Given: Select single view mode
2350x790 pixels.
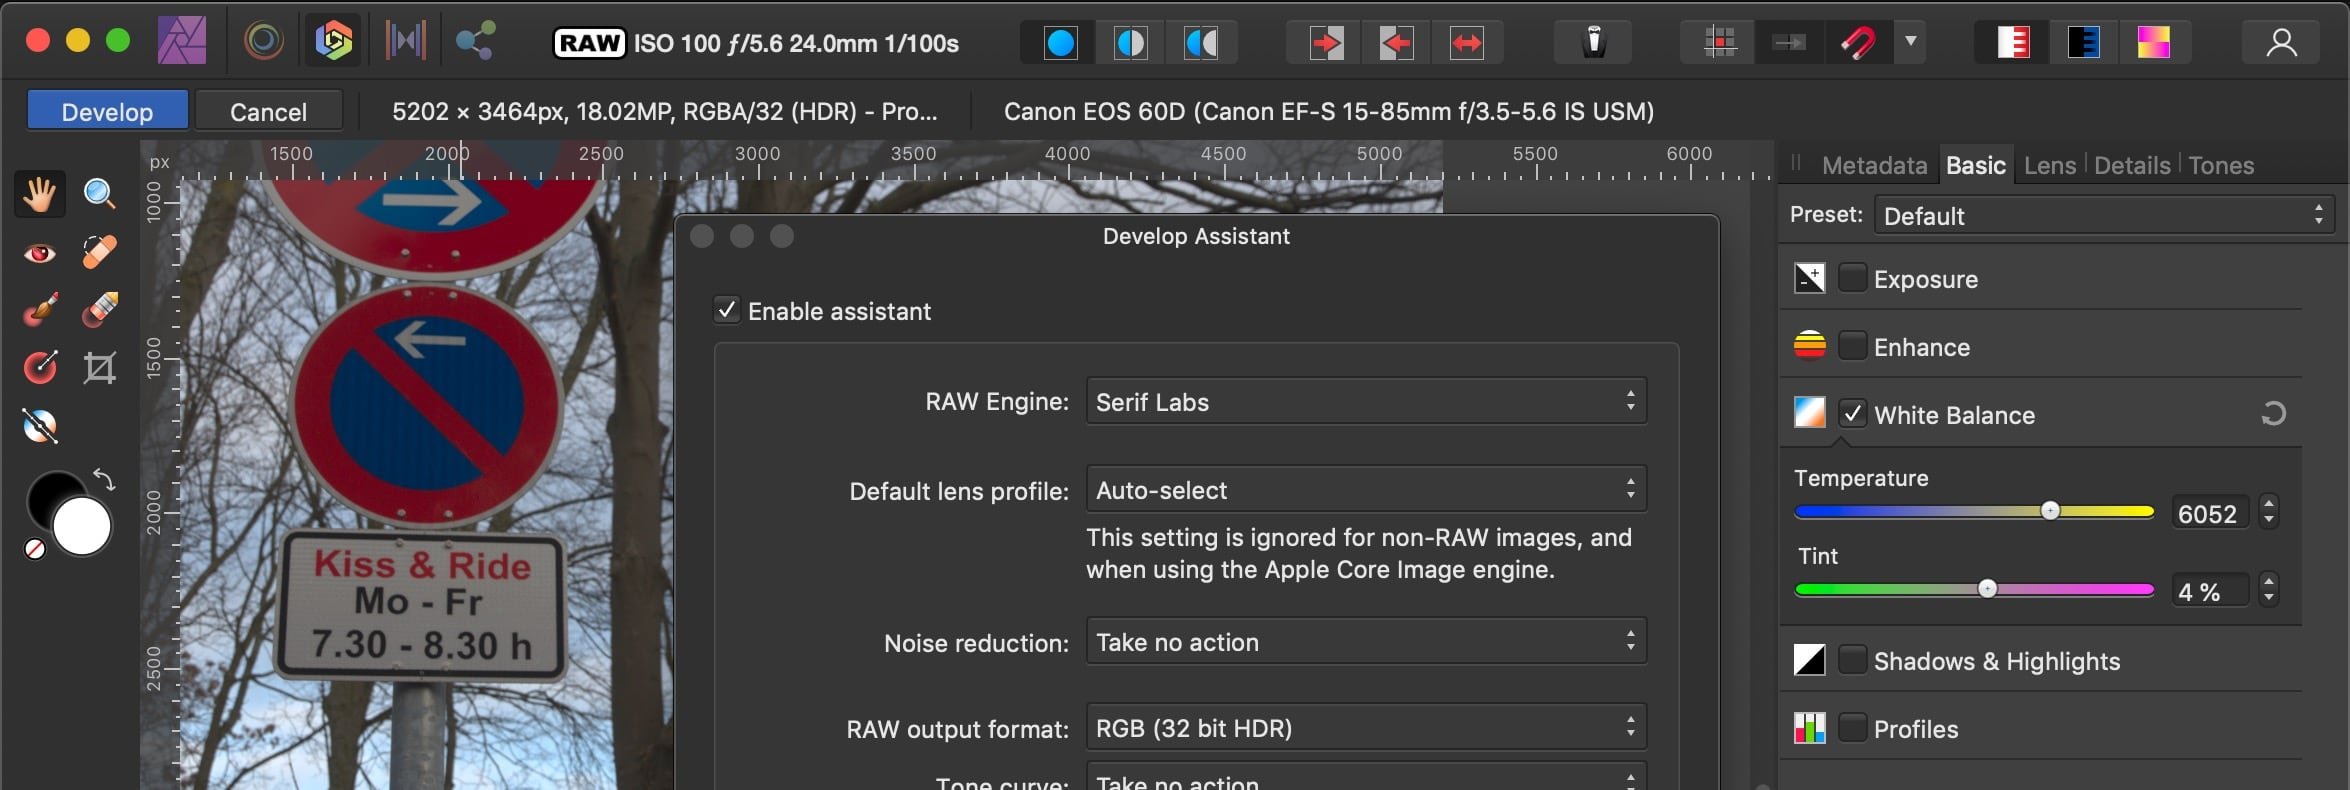Looking at the screenshot, I should (x=1060, y=43).
